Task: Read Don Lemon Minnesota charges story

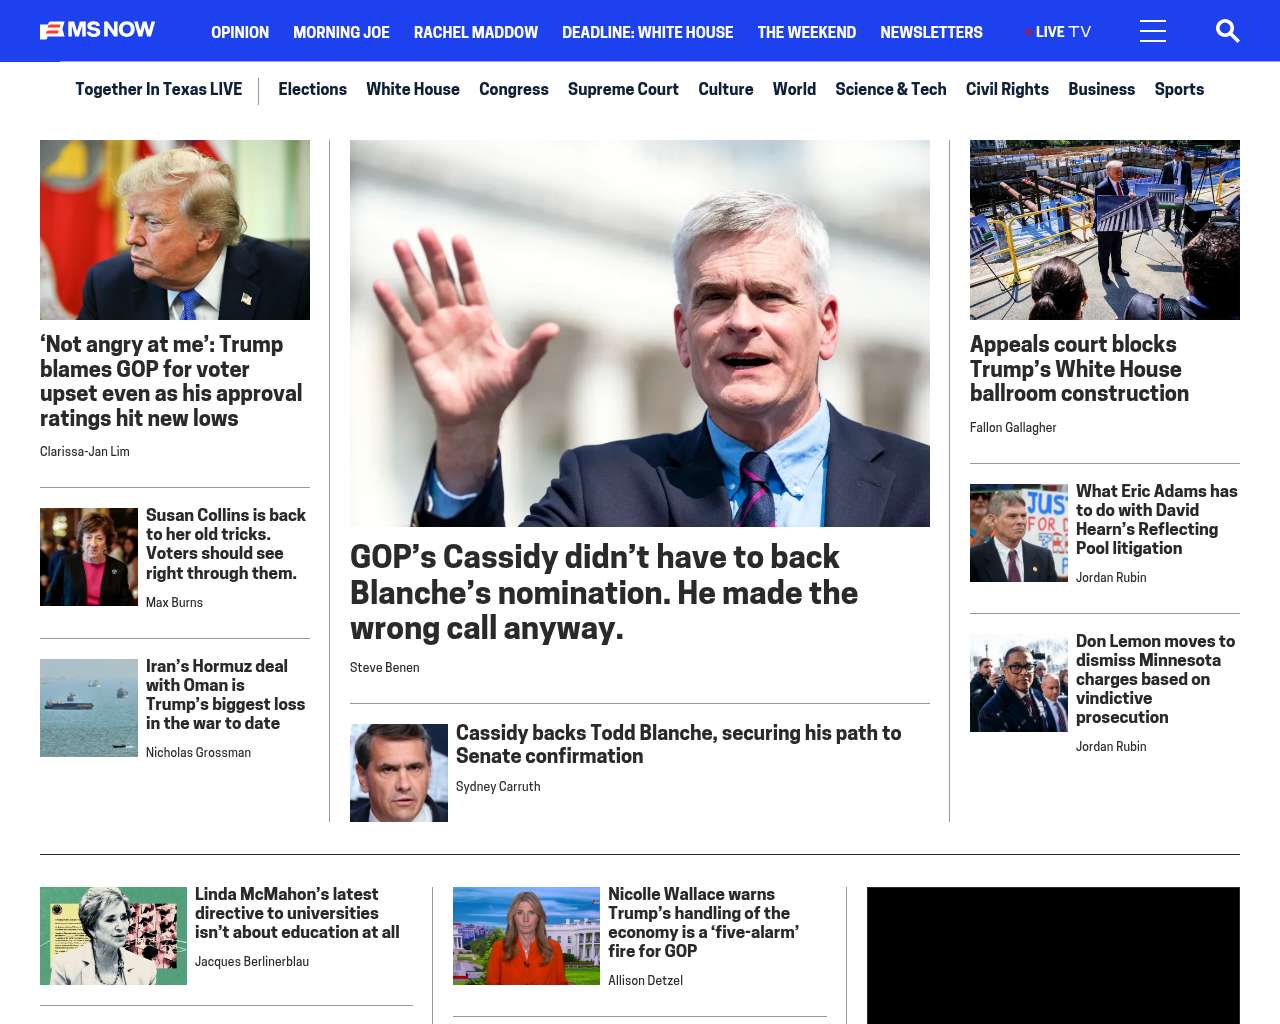Action: click(x=1156, y=679)
